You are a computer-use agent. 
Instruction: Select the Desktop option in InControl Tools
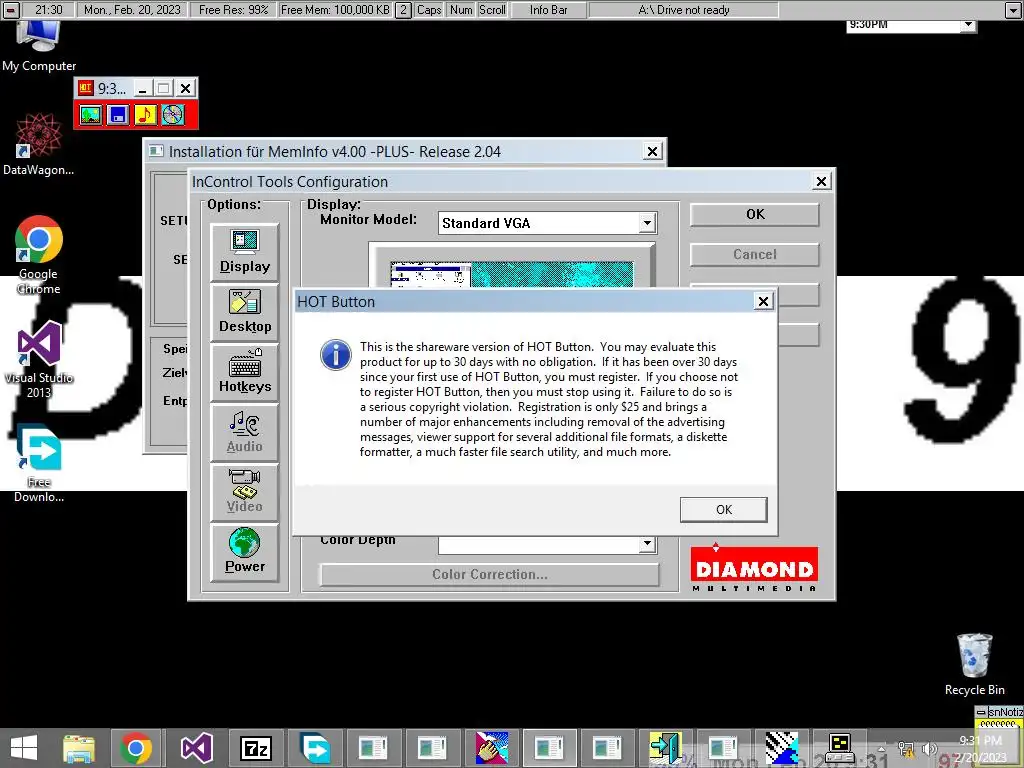(x=245, y=313)
